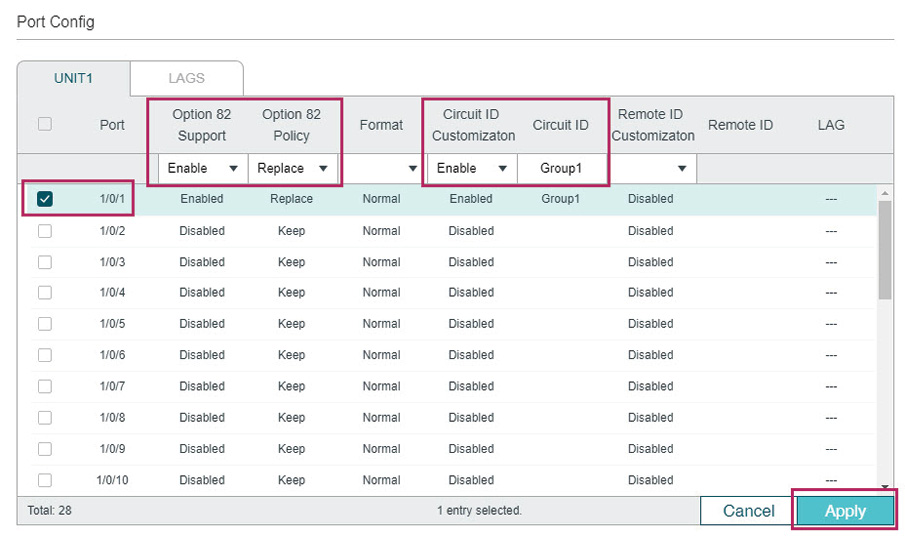Expand the Format dropdown

(382, 169)
